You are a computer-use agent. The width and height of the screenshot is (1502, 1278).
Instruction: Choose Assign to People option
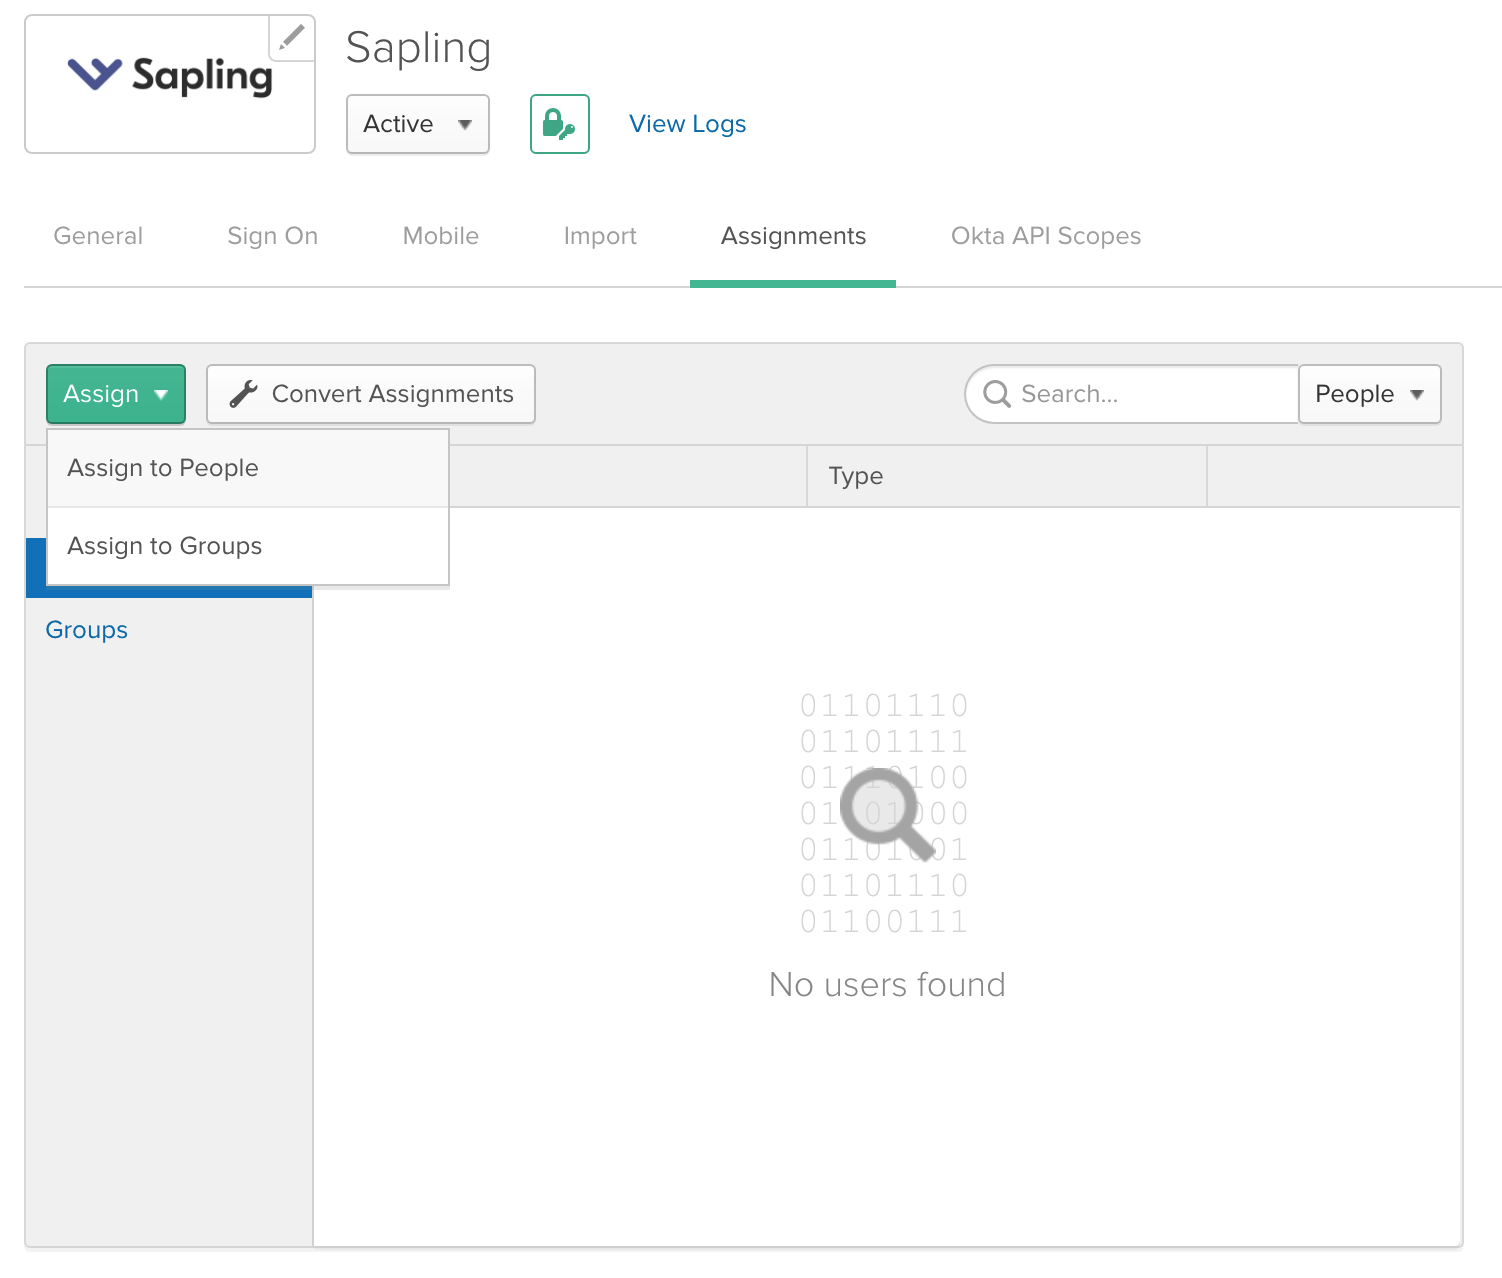point(248,468)
